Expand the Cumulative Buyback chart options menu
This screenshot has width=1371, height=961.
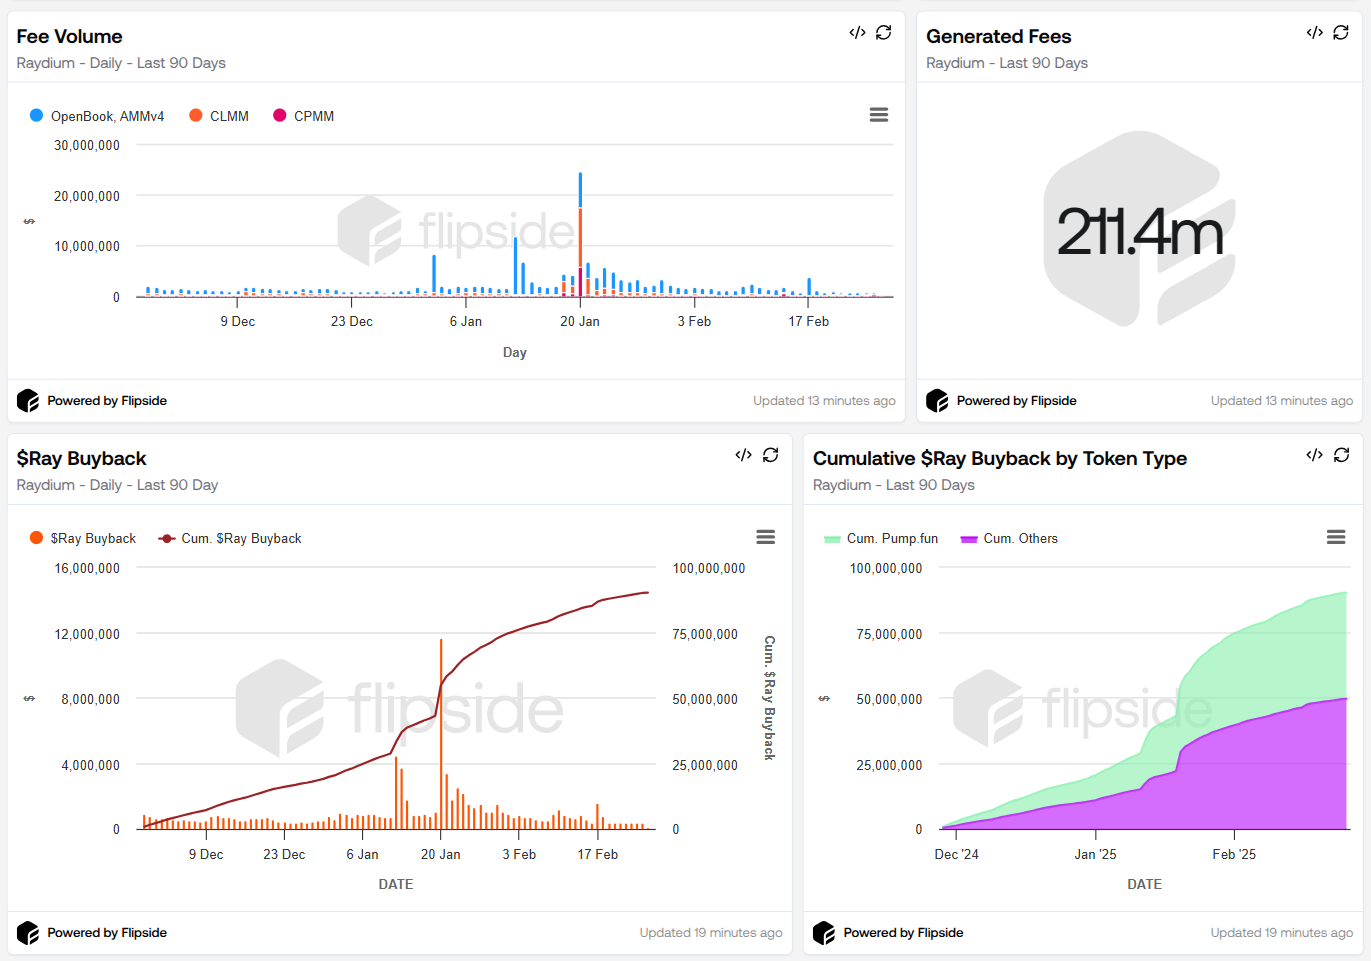click(x=1336, y=537)
